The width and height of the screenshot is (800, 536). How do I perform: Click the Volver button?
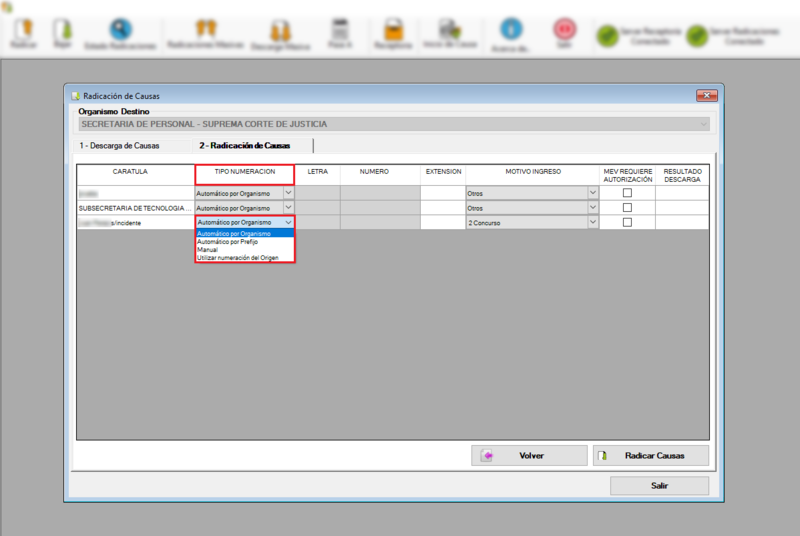coord(529,455)
